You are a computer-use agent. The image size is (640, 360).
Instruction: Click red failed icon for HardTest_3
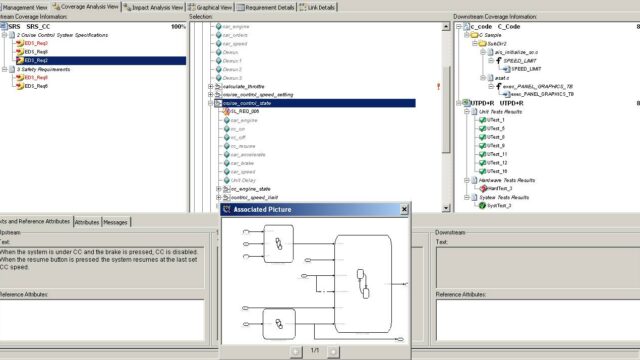tap(483, 189)
